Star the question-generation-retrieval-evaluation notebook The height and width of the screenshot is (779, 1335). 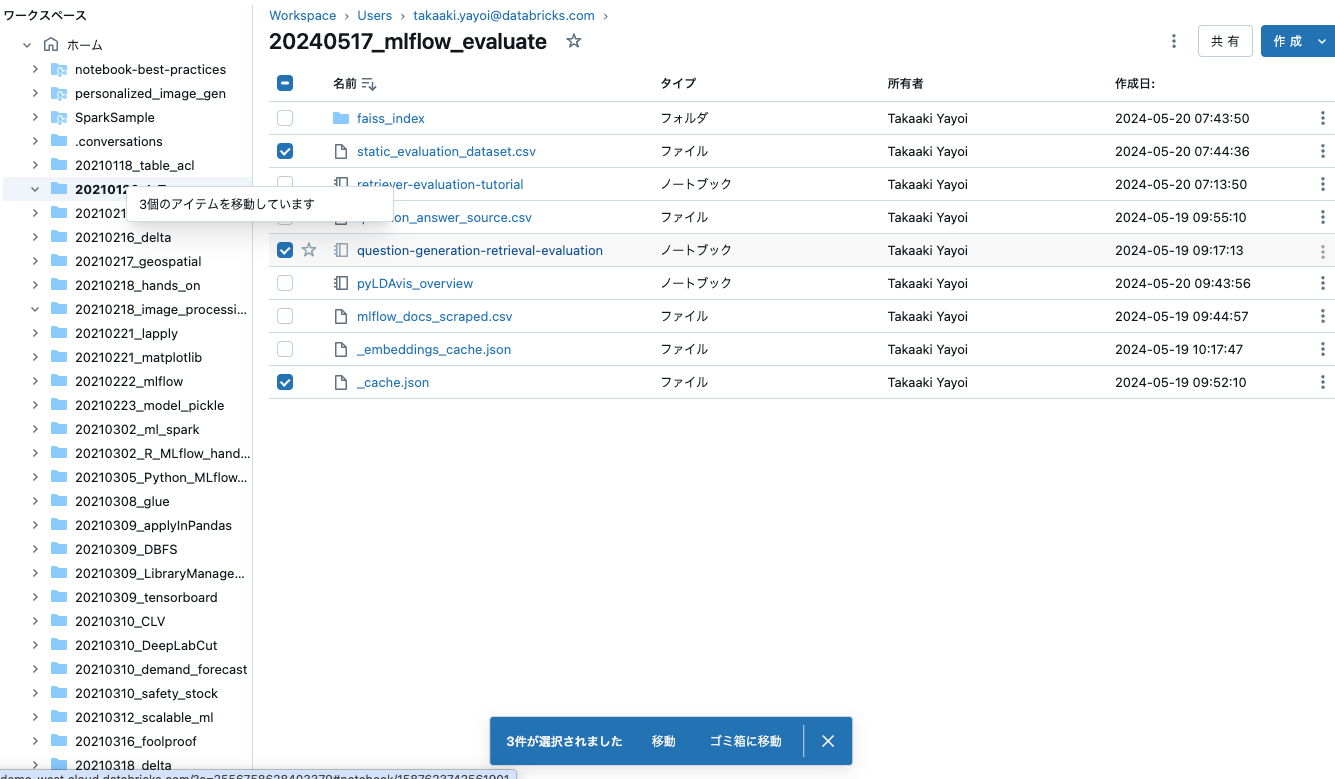click(309, 249)
